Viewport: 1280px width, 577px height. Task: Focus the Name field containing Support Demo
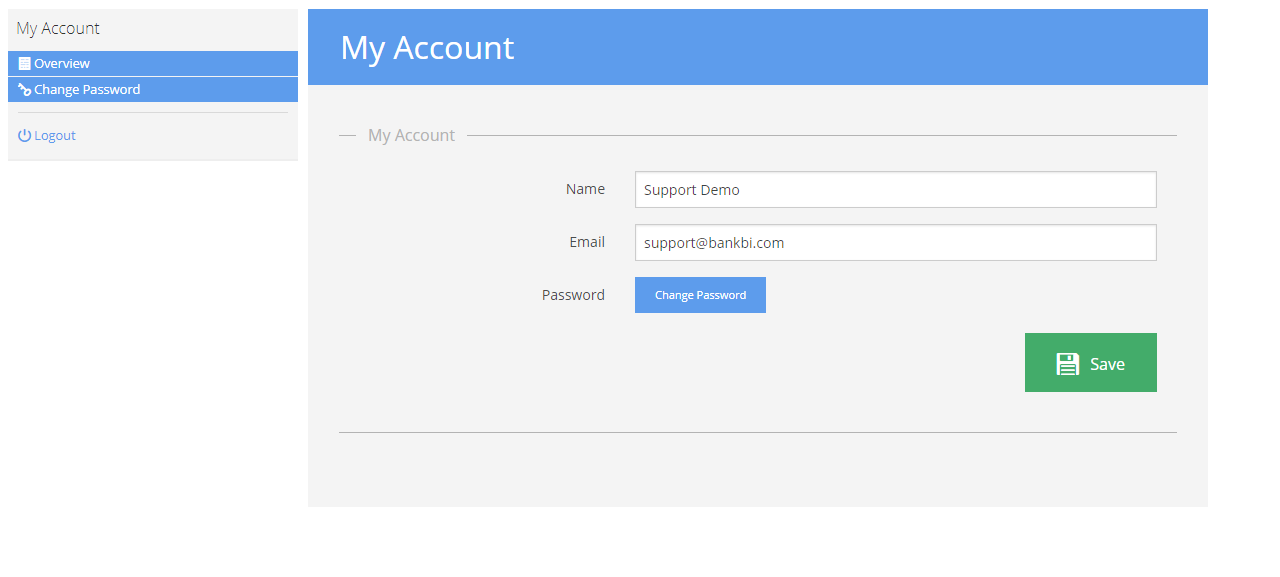click(x=896, y=189)
